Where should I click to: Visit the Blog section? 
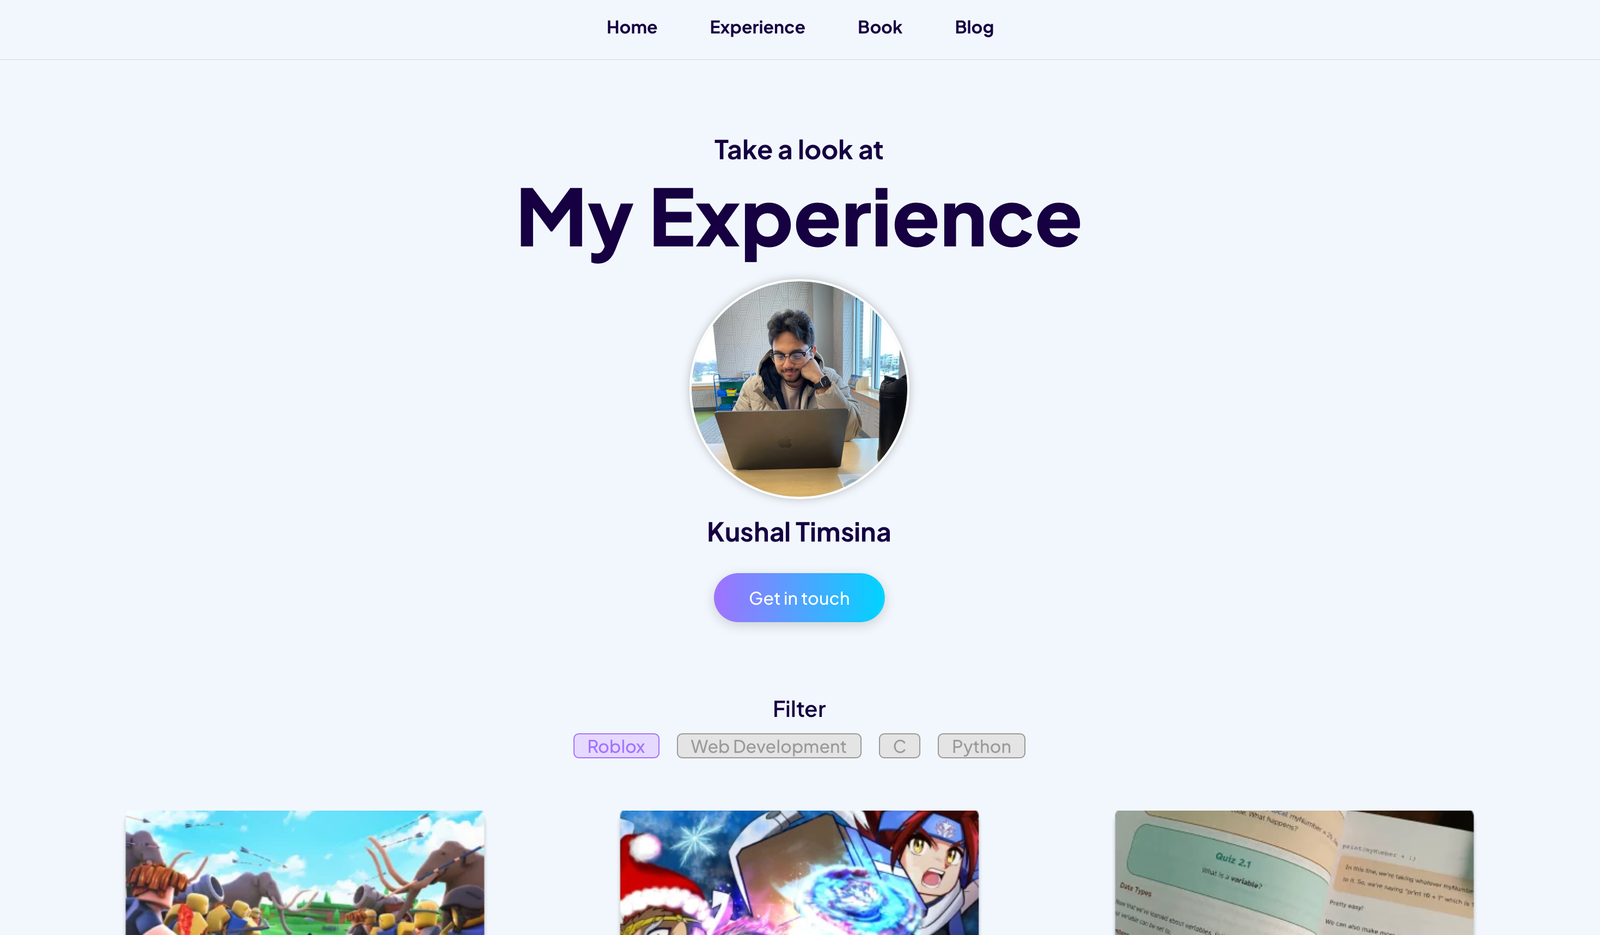974,28
